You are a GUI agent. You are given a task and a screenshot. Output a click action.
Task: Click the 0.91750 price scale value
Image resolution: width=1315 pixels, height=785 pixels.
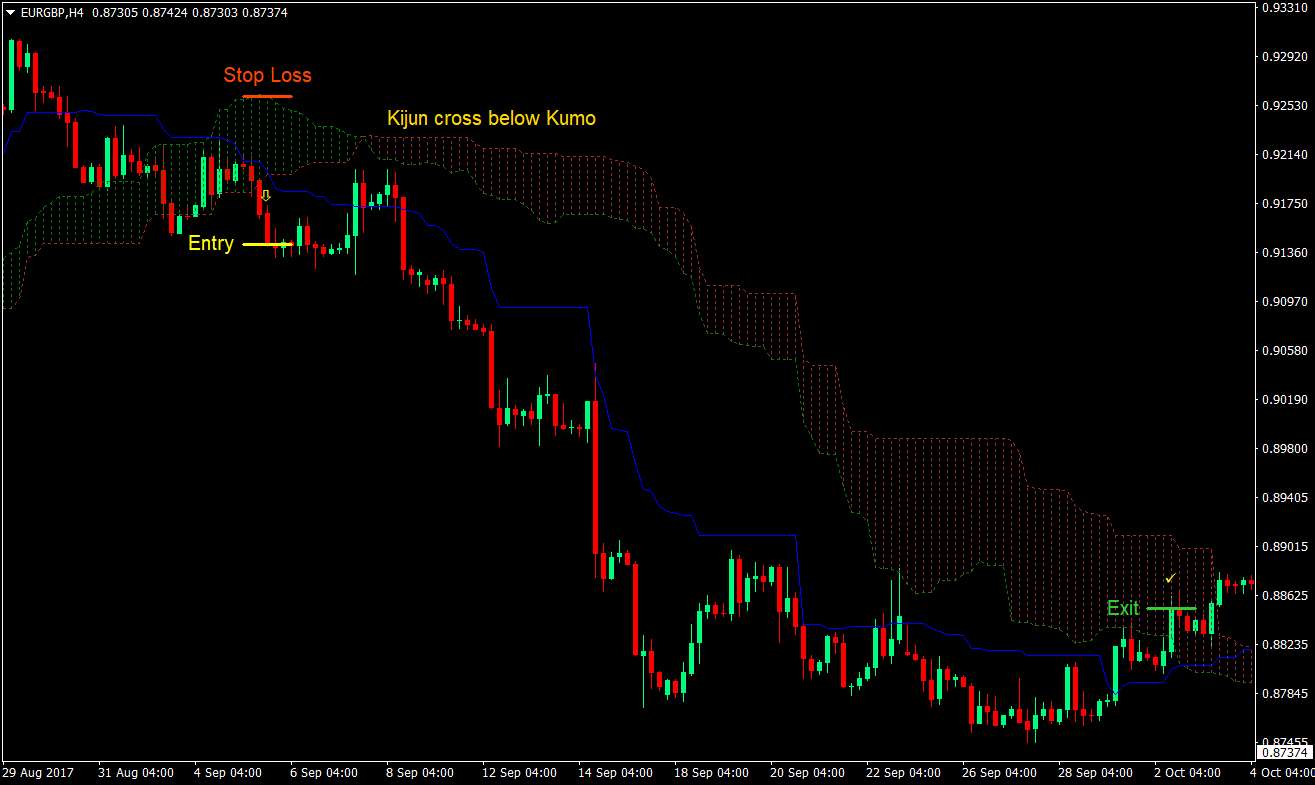pyautogui.click(x=1287, y=204)
